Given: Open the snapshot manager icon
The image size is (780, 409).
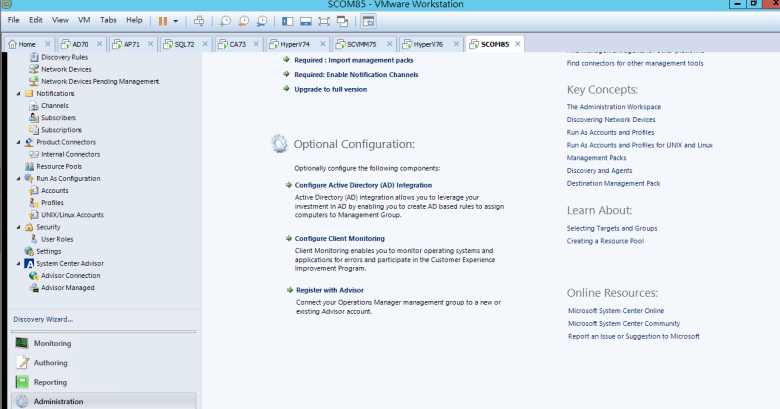Looking at the screenshot, I should tap(261, 20).
